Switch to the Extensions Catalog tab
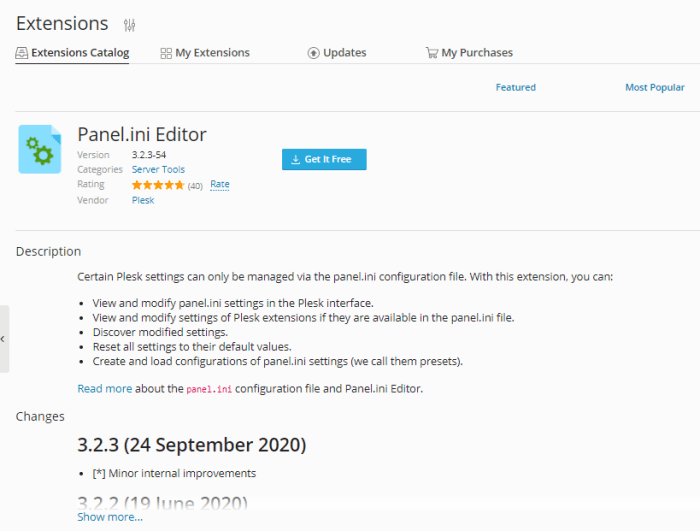The height and width of the screenshot is (531, 700). (72, 53)
